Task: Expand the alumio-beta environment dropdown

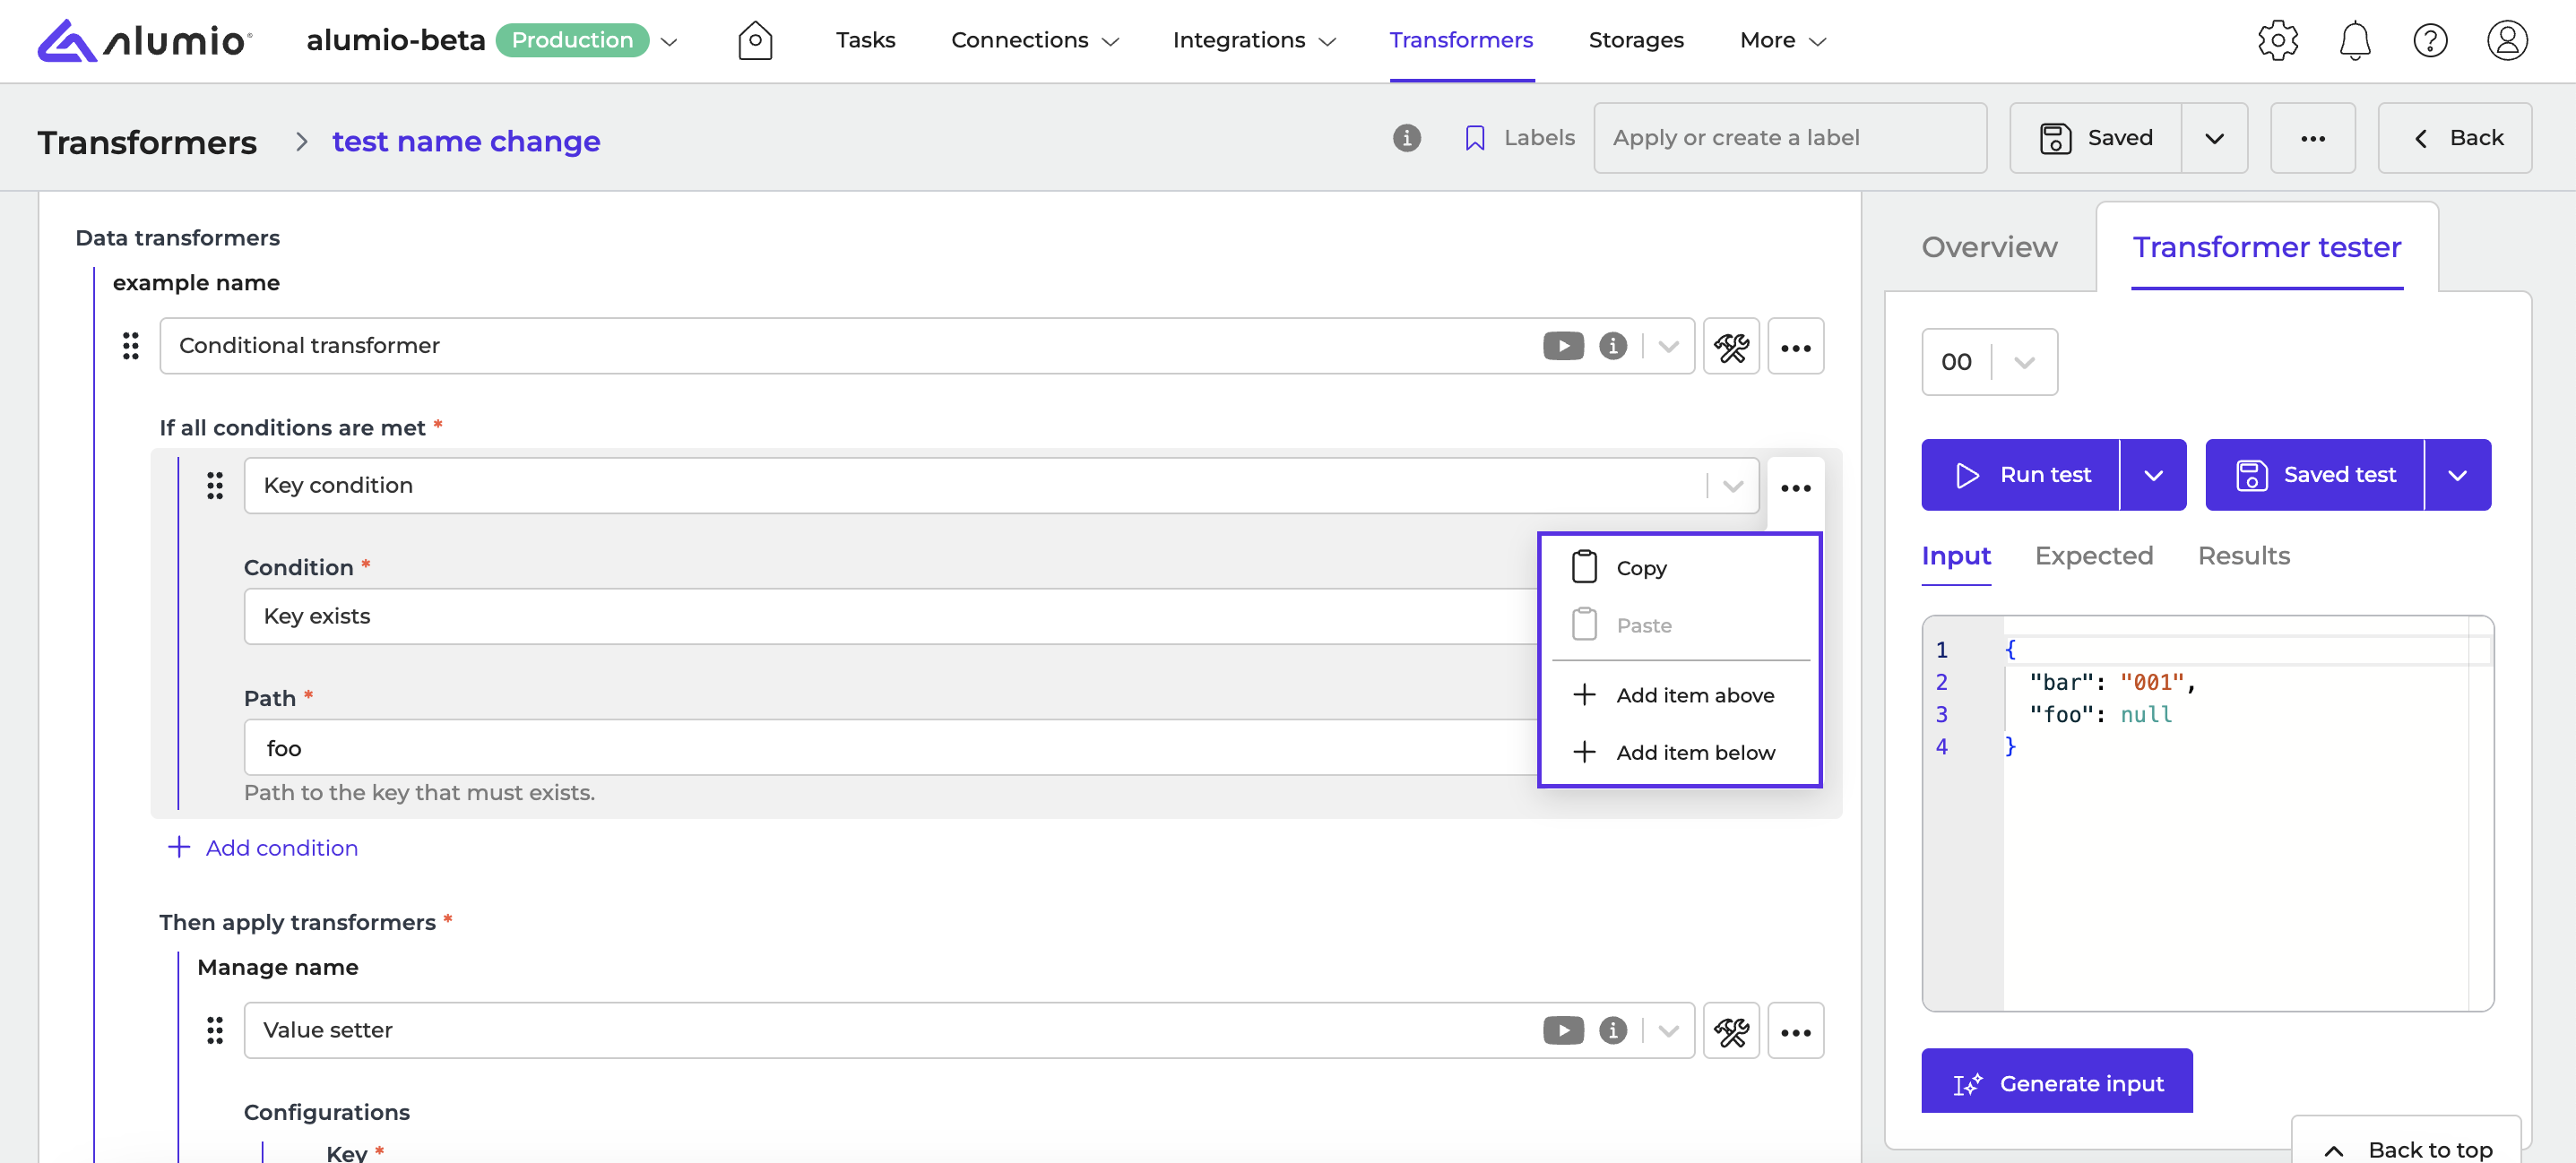Action: [x=669, y=42]
